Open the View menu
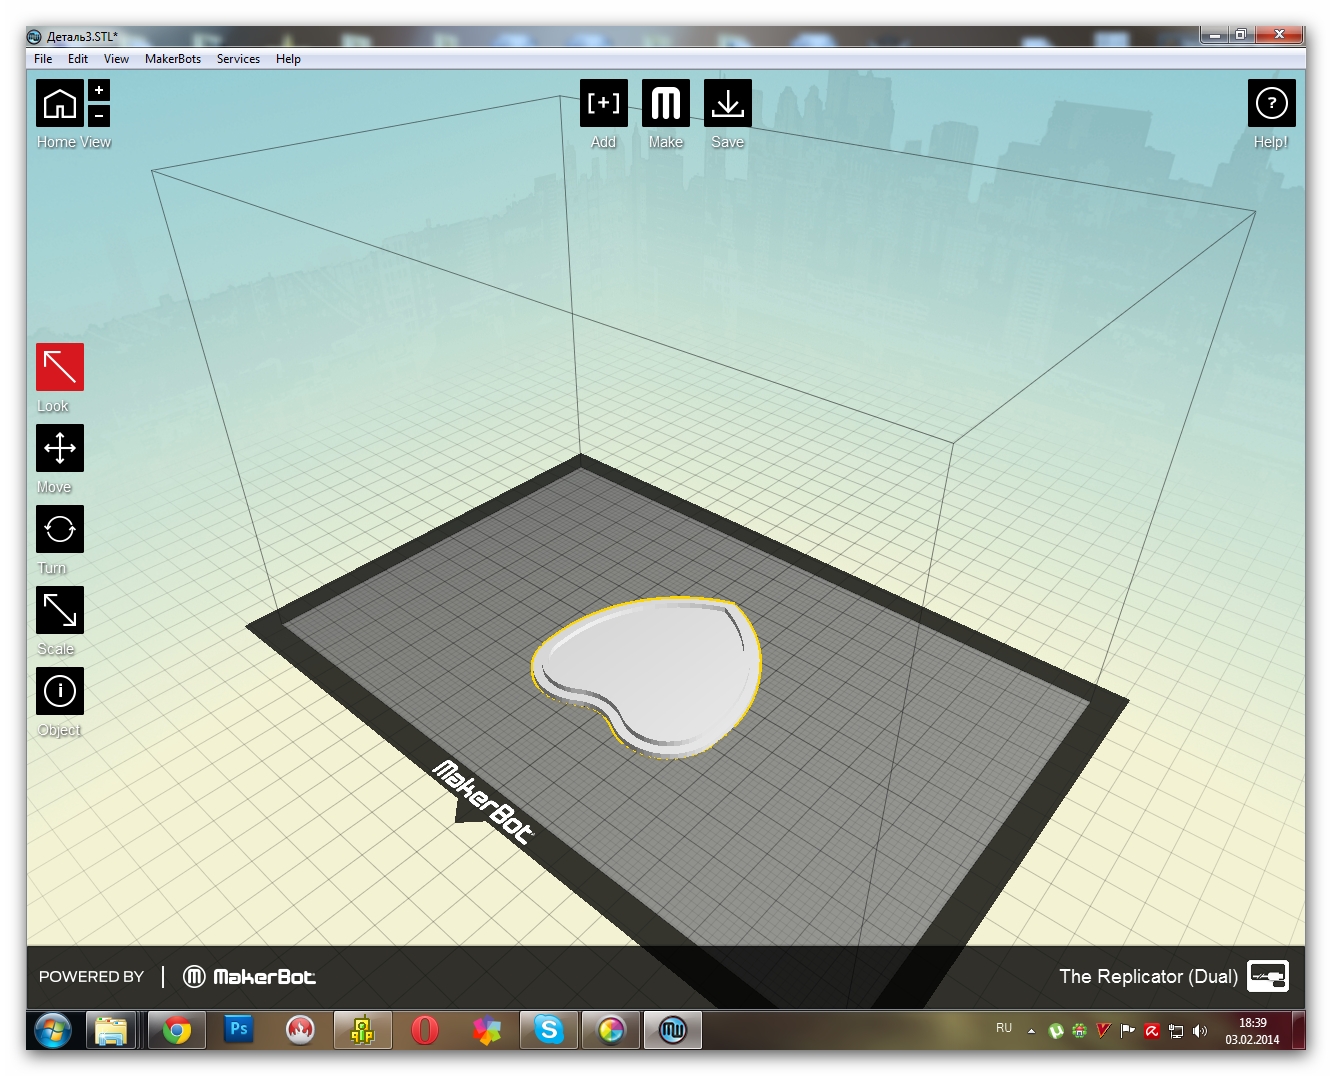The image size is (1332, 1076). pyautogui.click(x=116, y=59)
